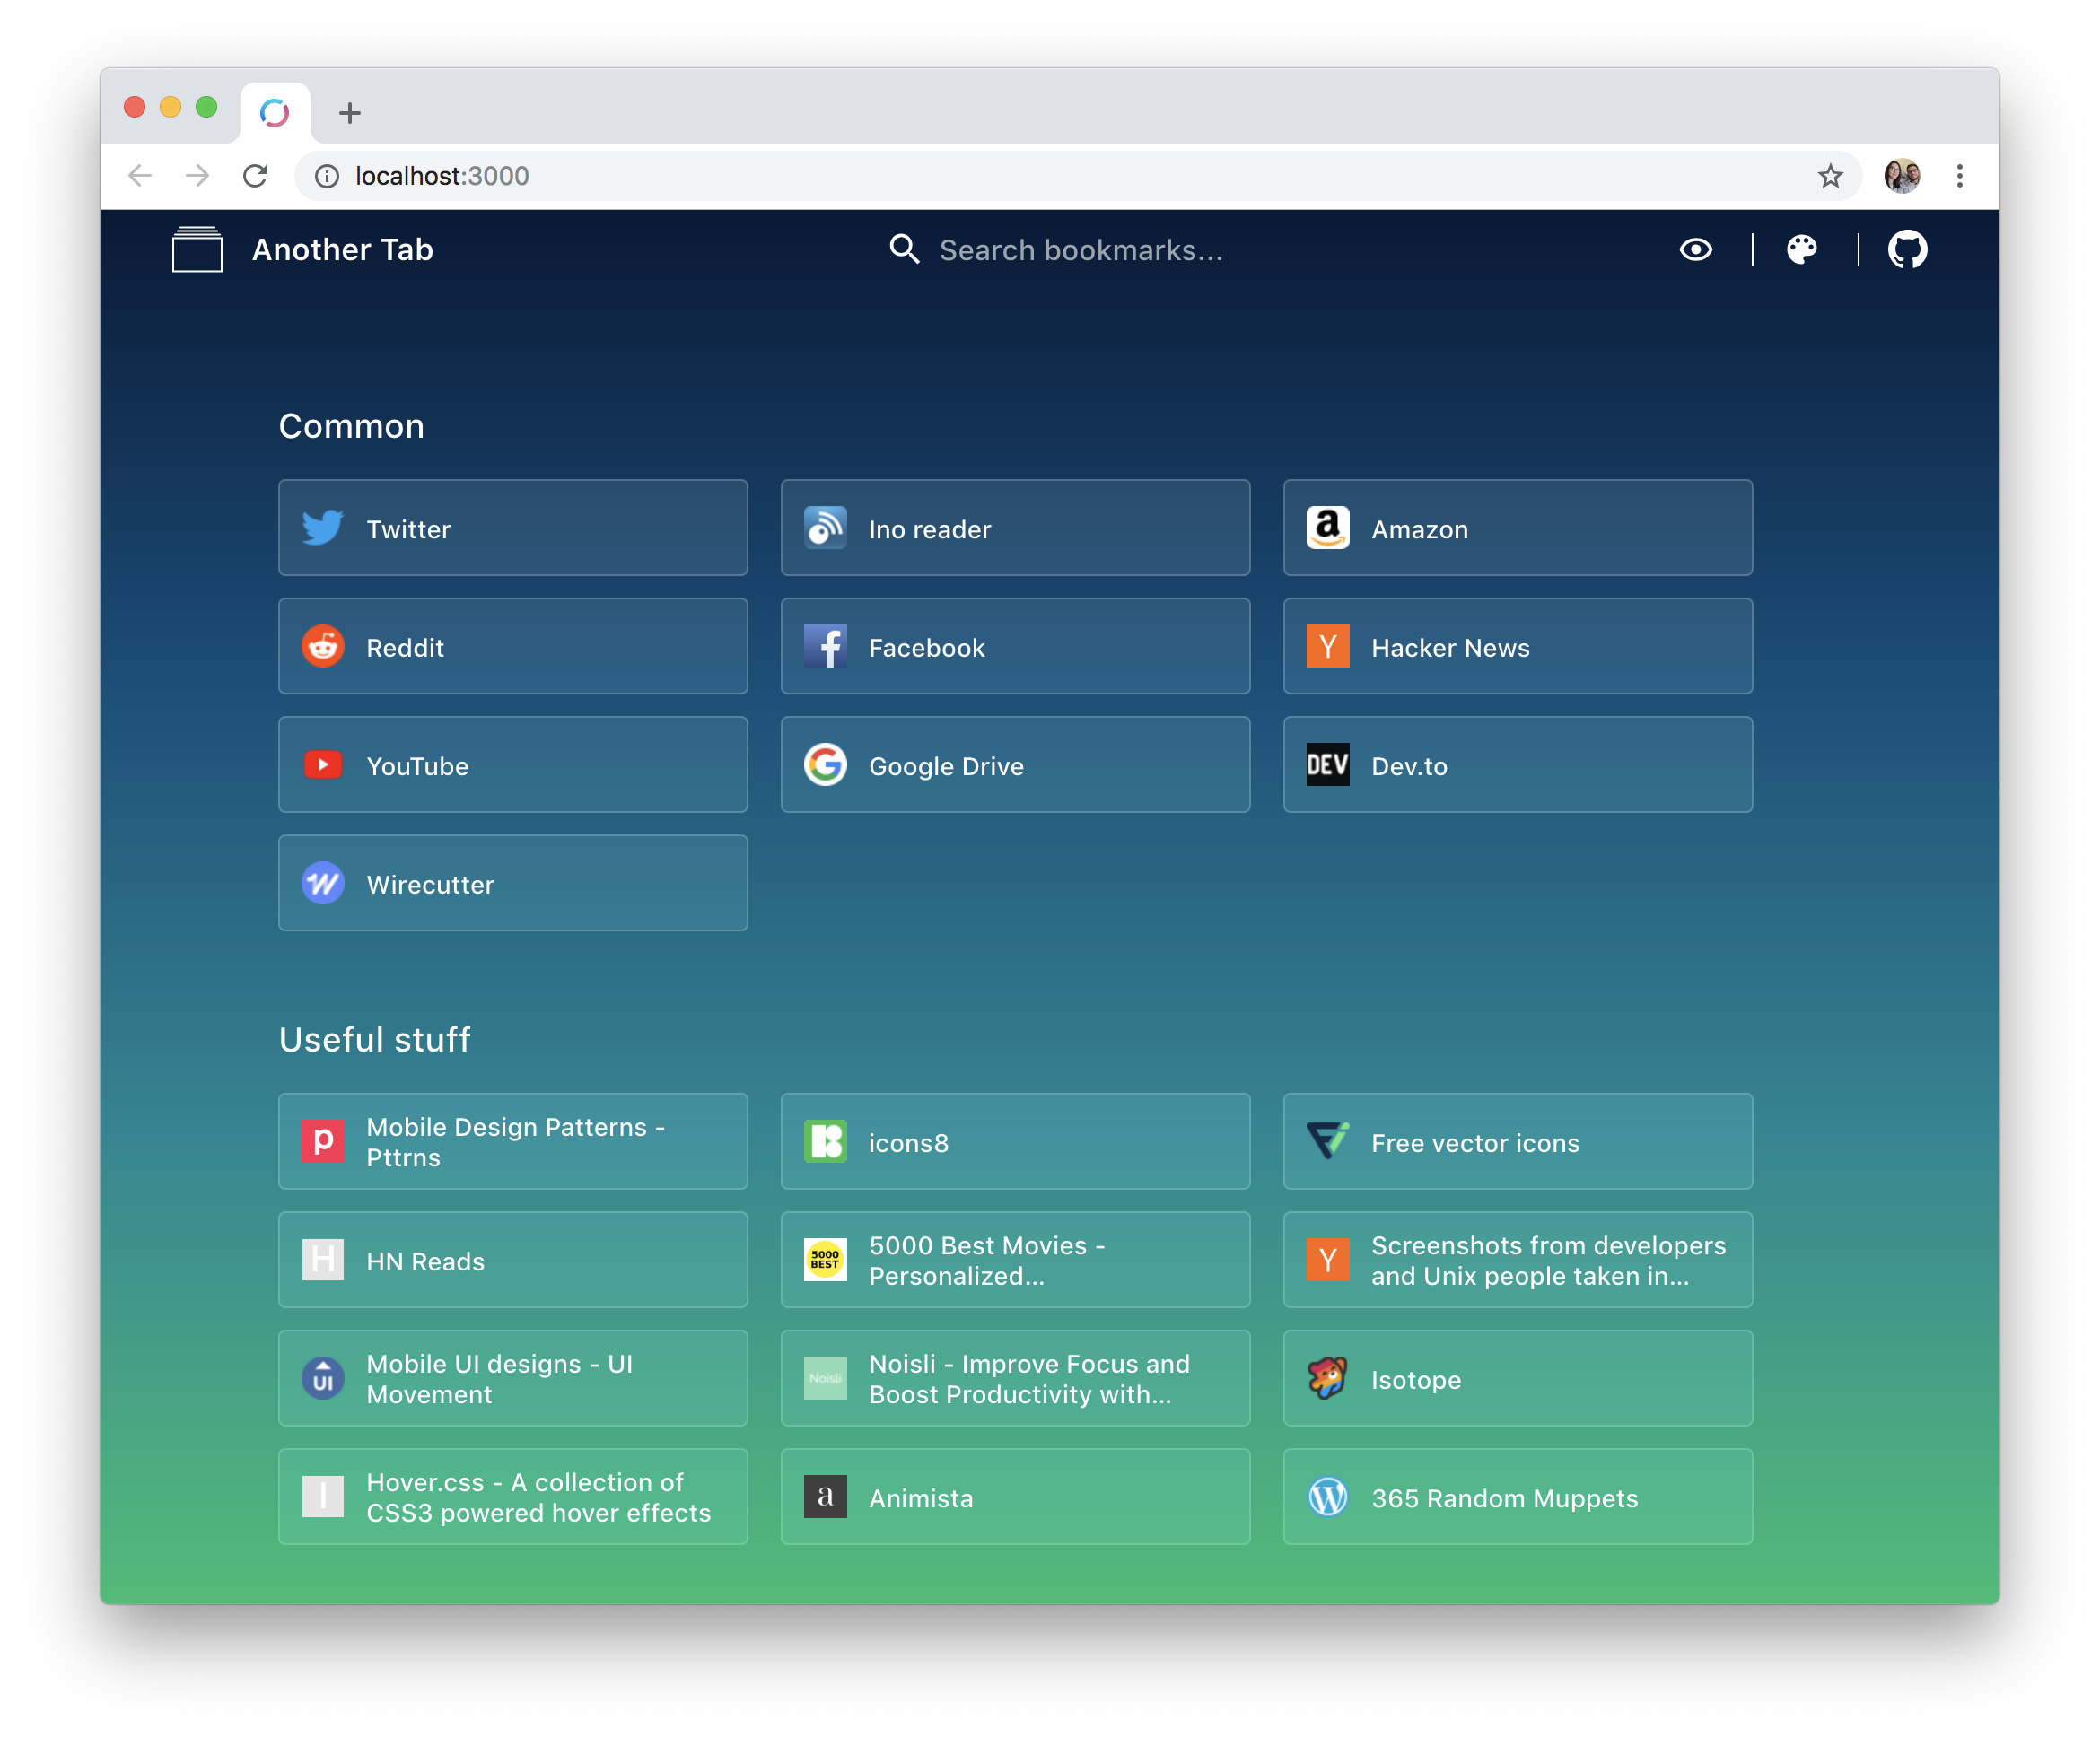Screen dimensions: 2100x1737
Task: Click the Reddit icon
Action: (x=323, y=647)
